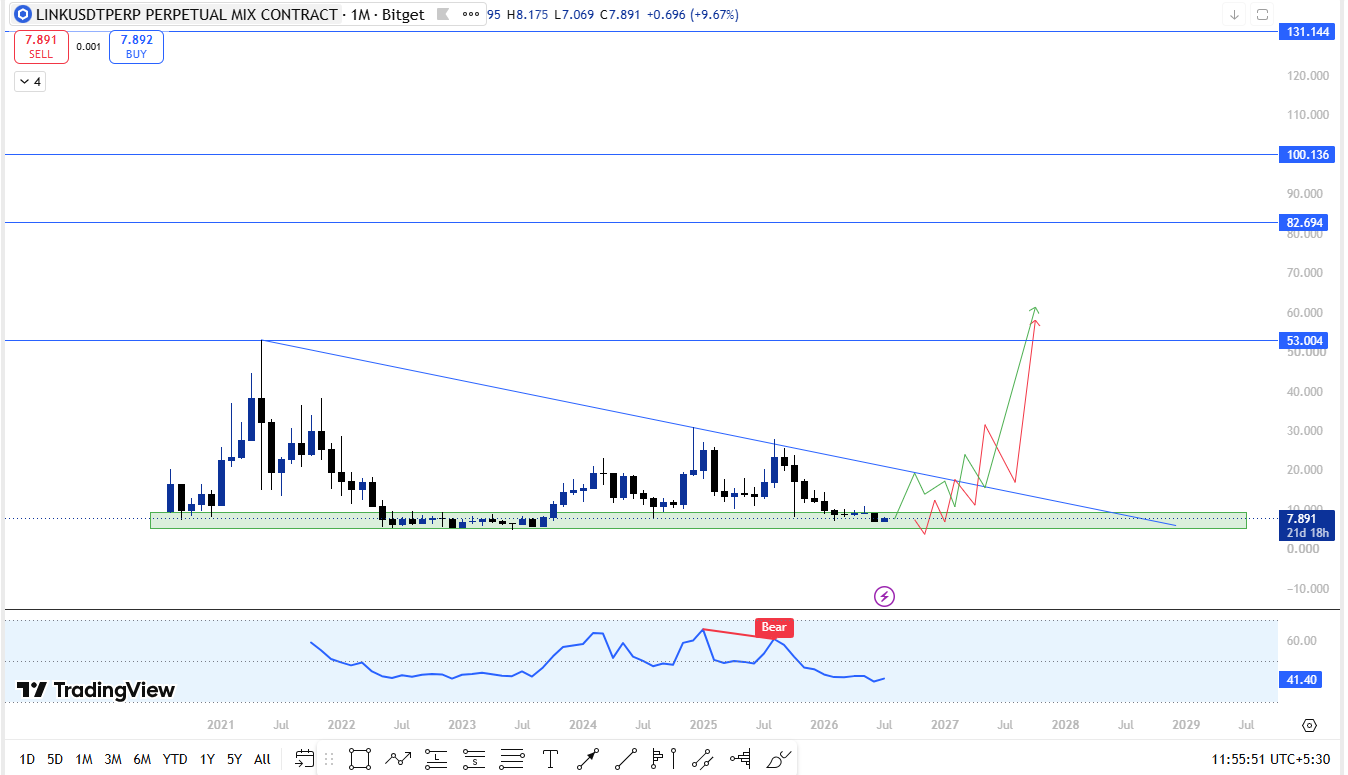Select the arrow drawing tool
The height and width of the screenshot is (775, 1348).
[588, 759]
